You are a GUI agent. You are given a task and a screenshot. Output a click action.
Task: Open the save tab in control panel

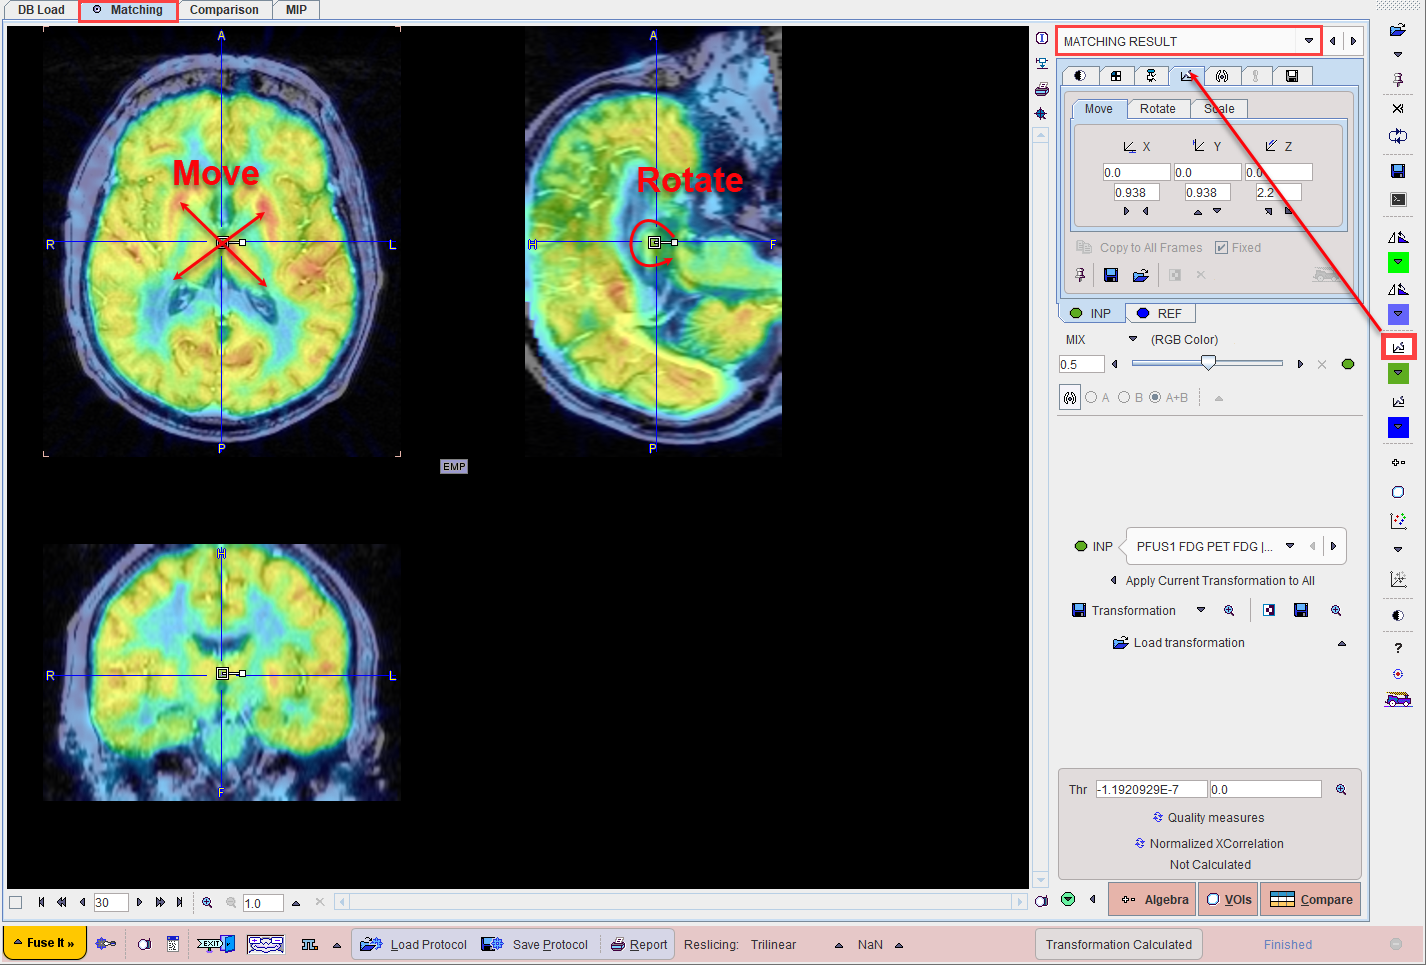1292,76
